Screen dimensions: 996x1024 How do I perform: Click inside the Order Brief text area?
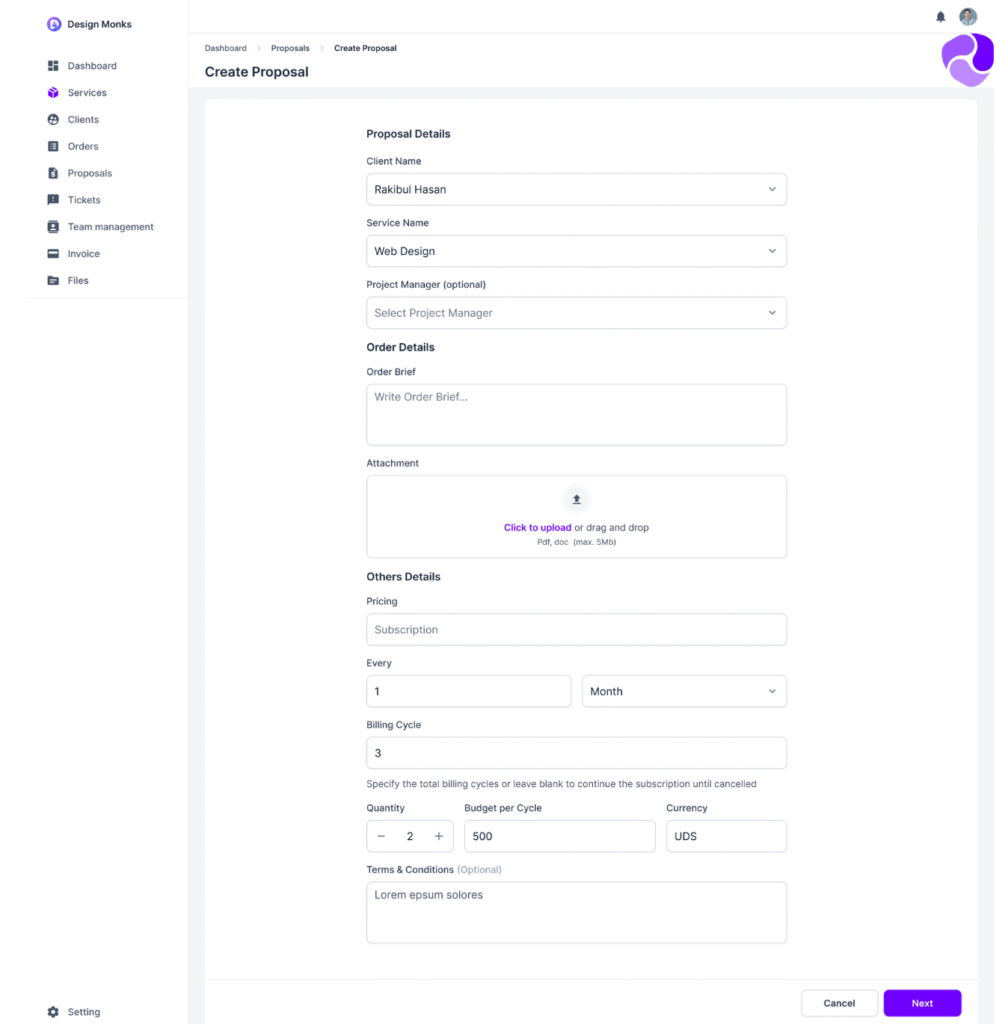pyautogui.click(x=576, y=414)
